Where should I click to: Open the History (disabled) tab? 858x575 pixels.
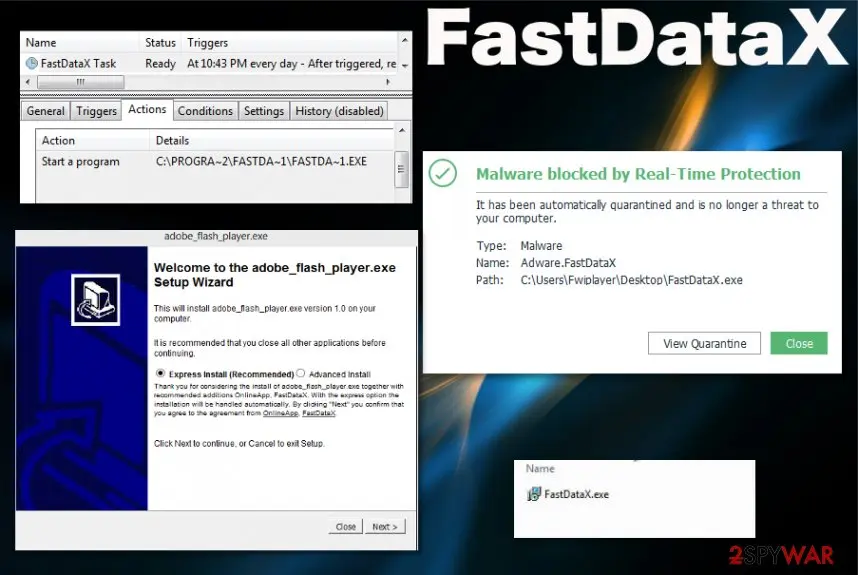pyautogui.click(x=339, y=111)
